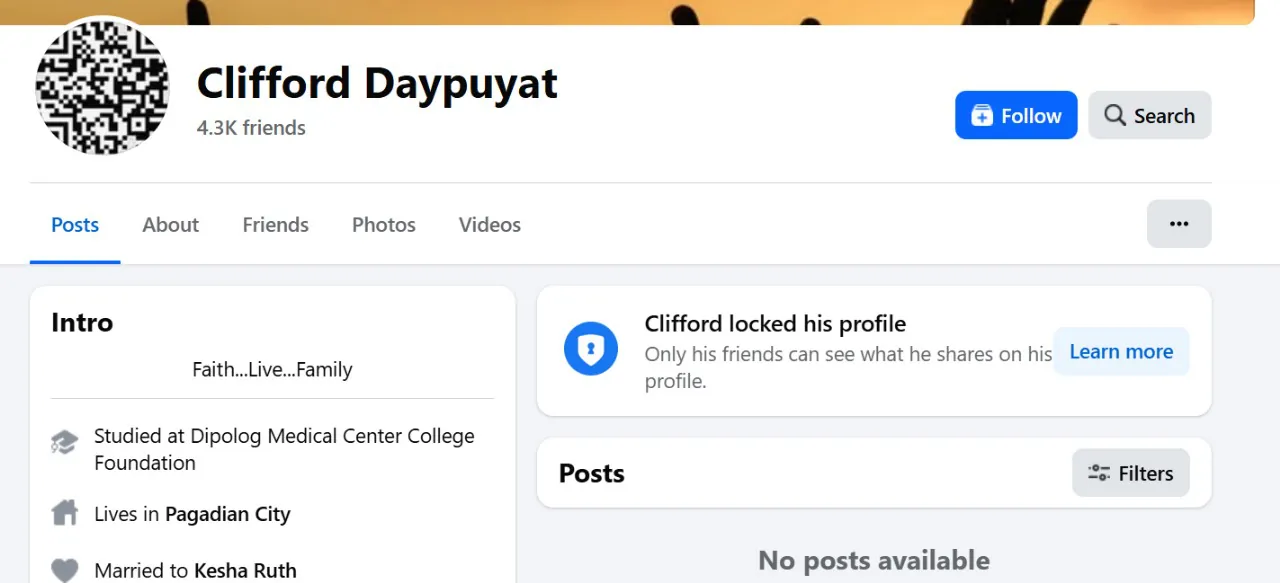Open the QR code profile picture
The image size is (1280, 583).
click(x=101, y=87)
